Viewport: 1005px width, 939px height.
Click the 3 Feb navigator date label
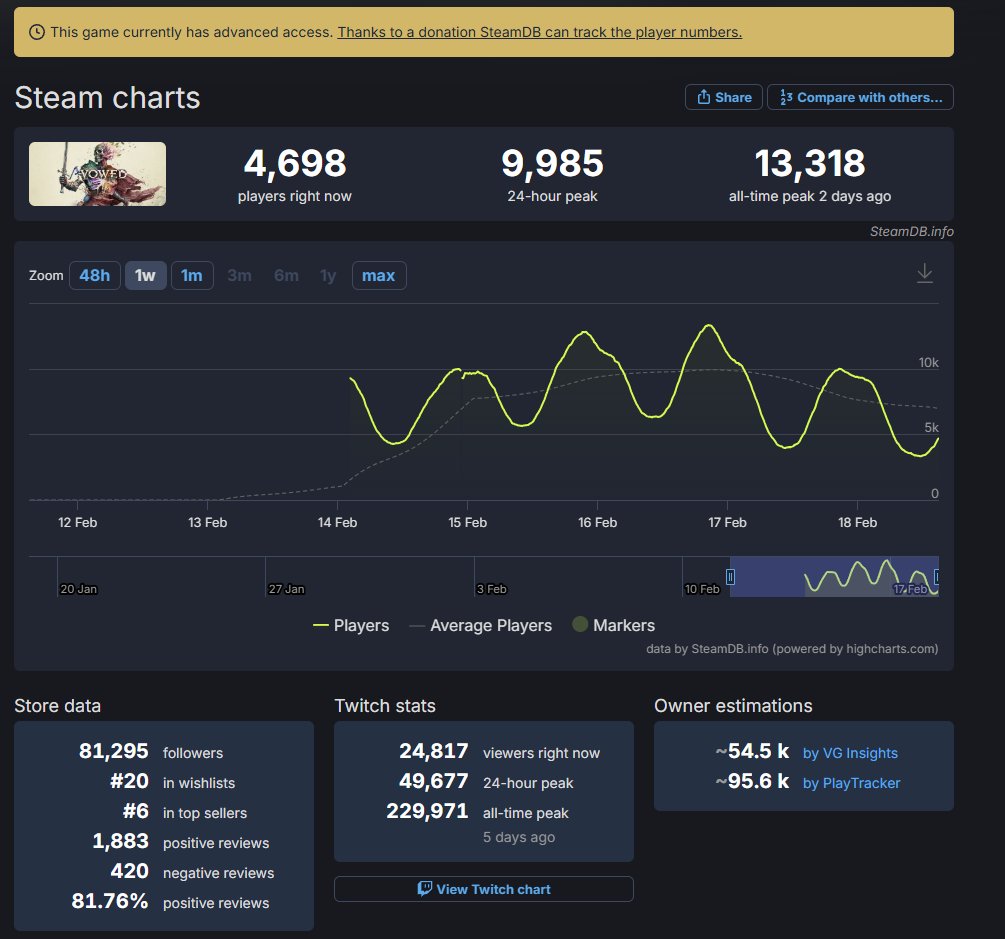pos(492,589)
